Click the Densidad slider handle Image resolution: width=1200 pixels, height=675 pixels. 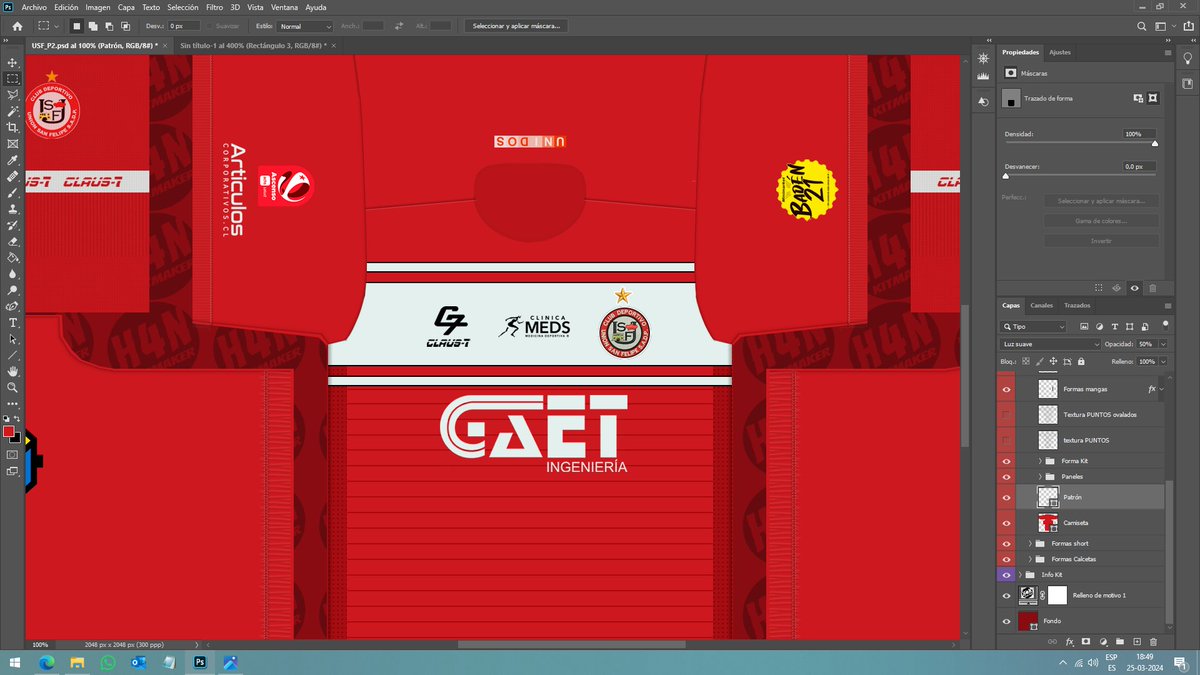(x=1155, y=143)
